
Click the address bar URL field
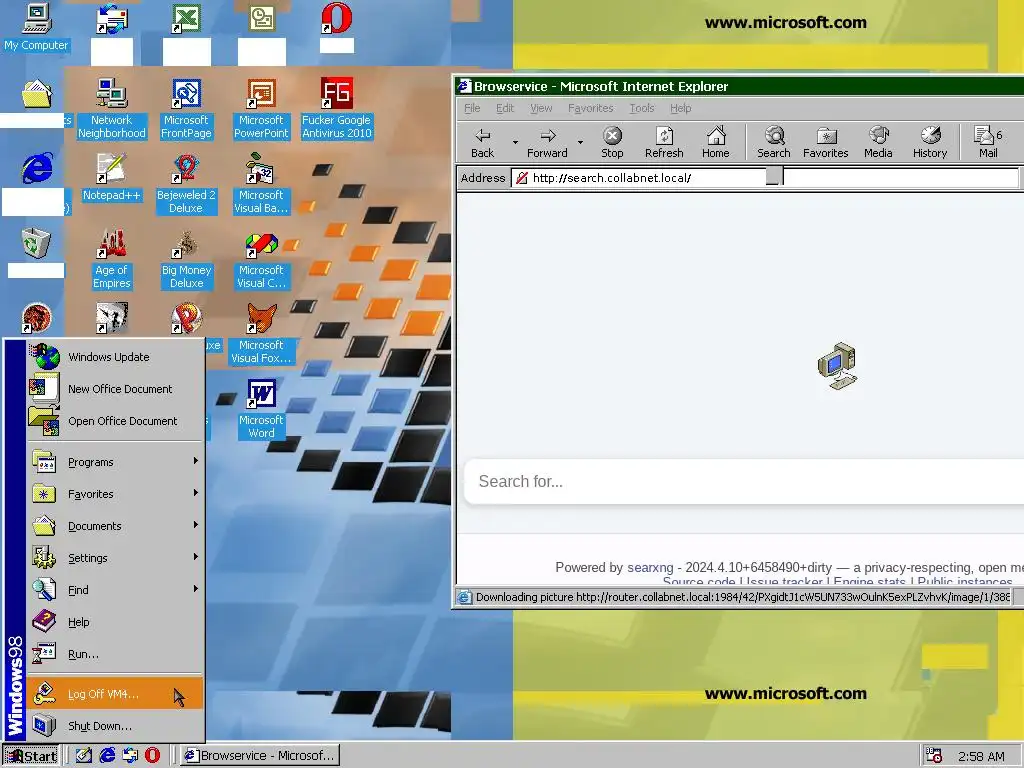764,178
